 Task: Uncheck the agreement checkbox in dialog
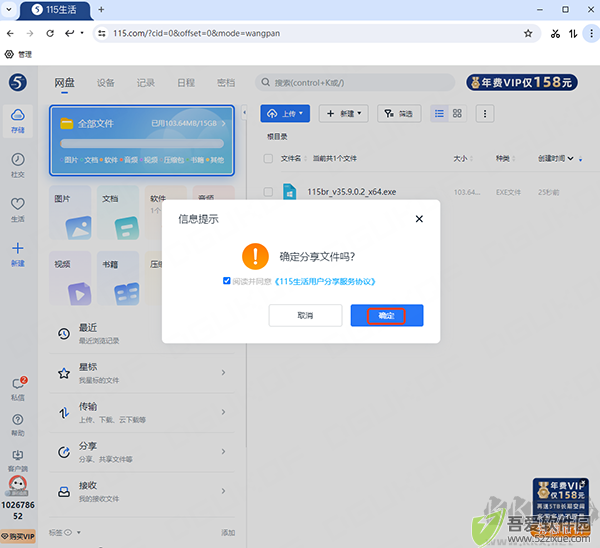click(x=227, y=281)
